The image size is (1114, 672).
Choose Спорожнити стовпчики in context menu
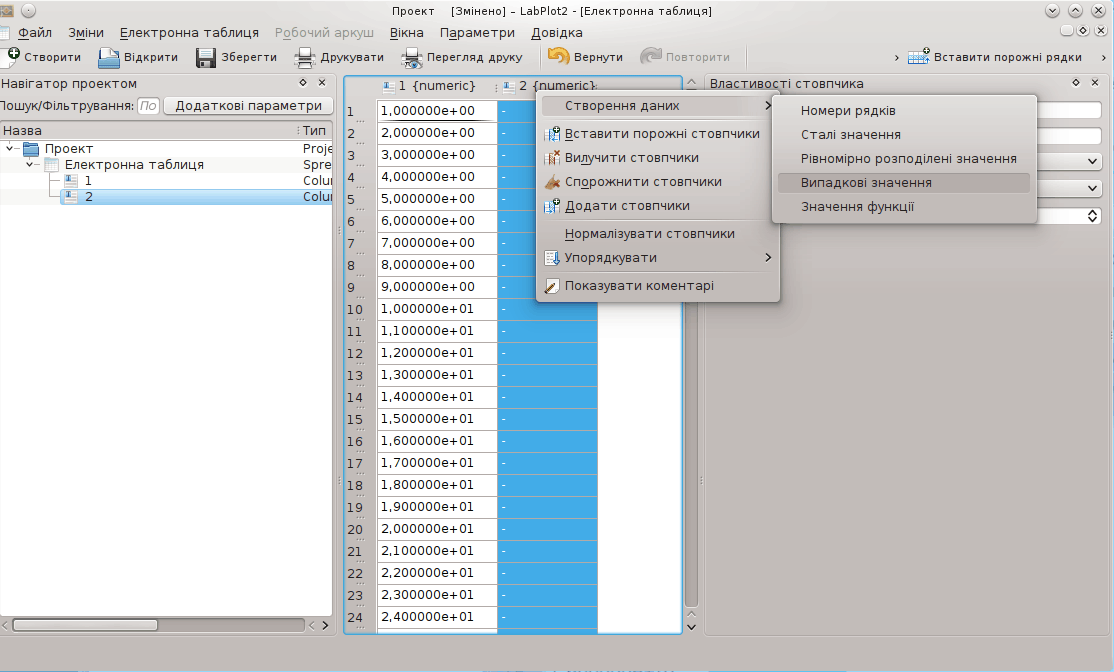(642, 182)
